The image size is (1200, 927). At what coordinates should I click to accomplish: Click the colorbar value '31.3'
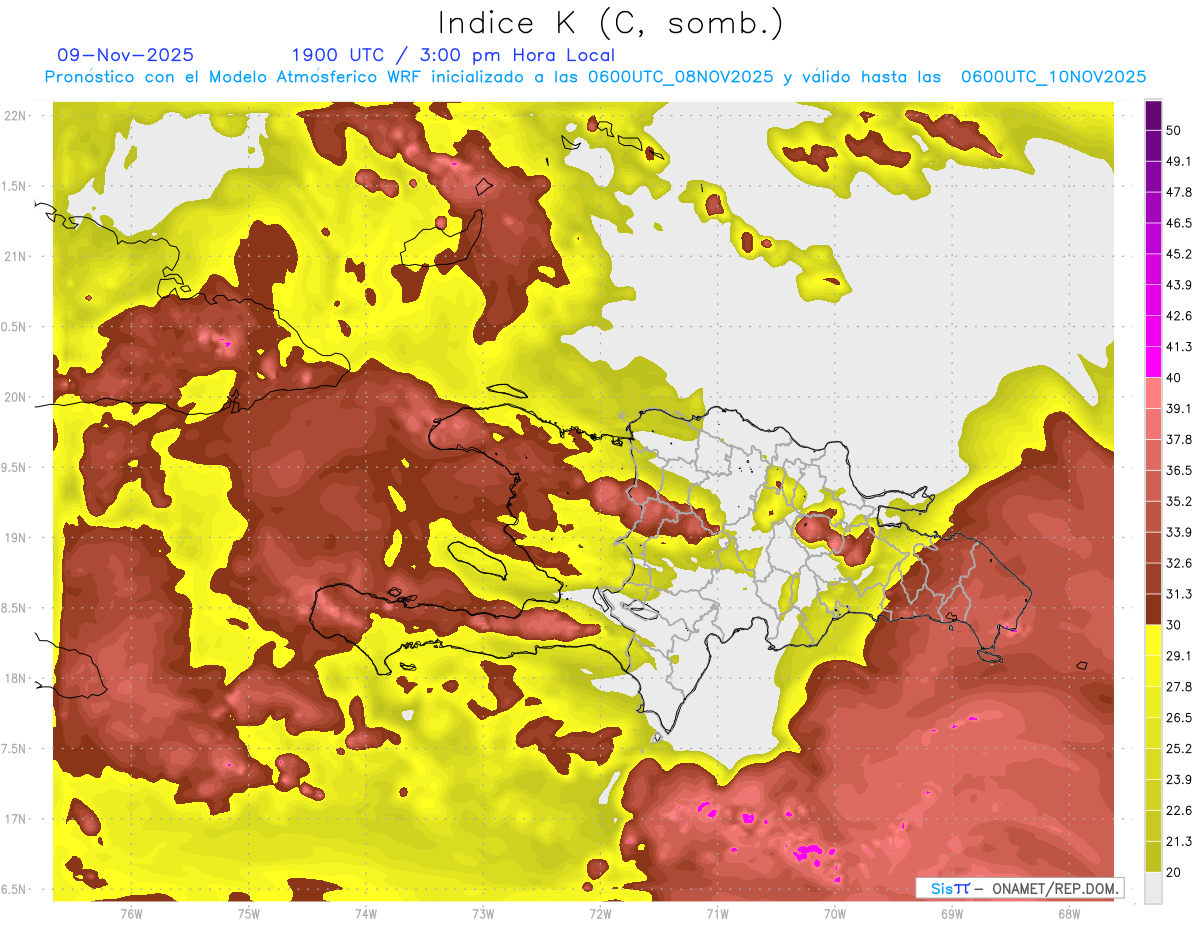click(1178, 594)
